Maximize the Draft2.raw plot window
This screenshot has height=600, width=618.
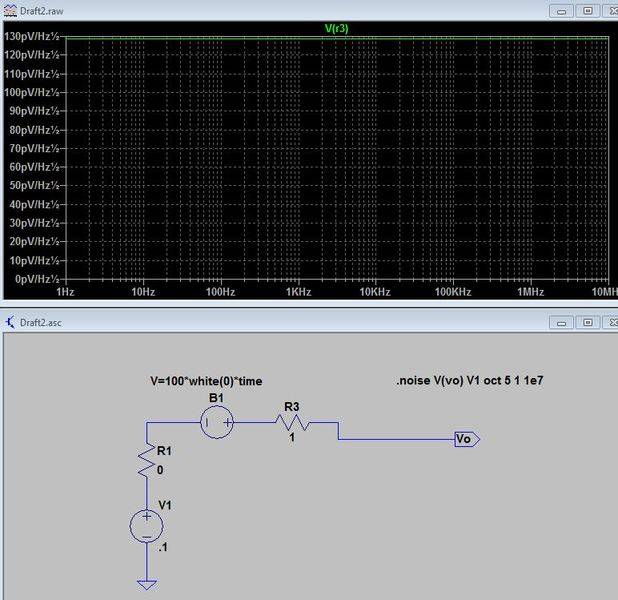tap(587, 11)
